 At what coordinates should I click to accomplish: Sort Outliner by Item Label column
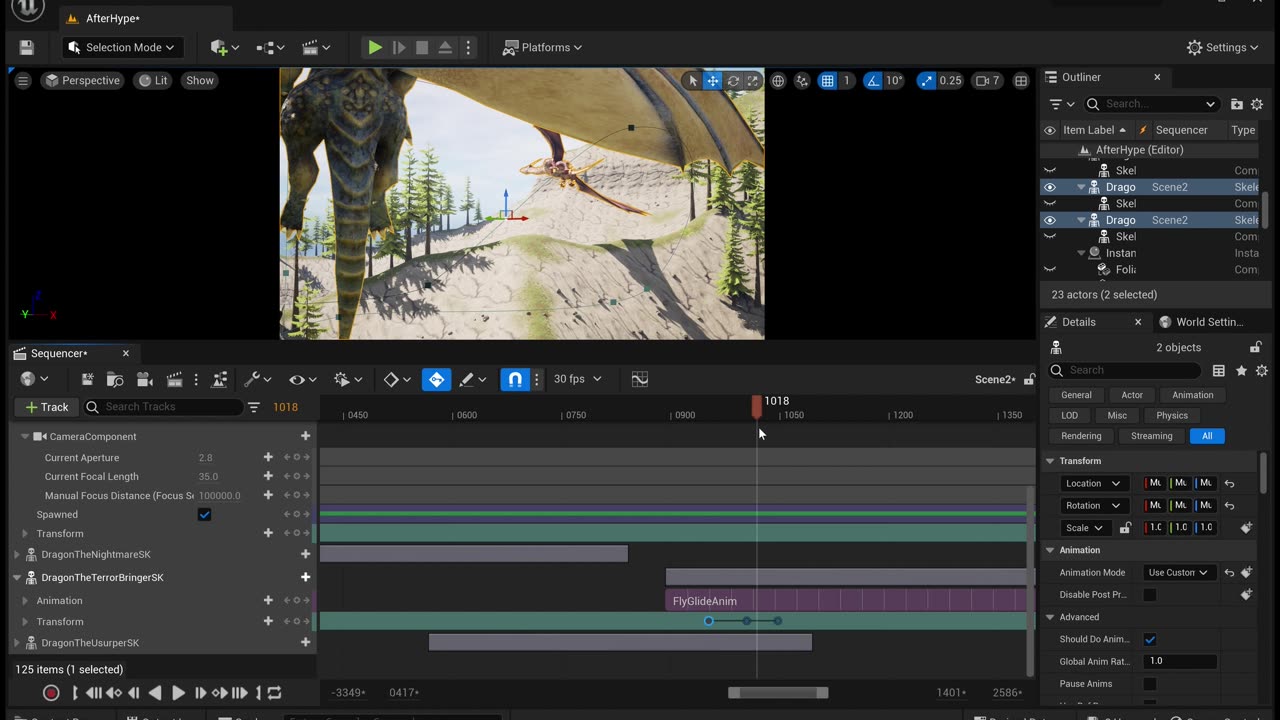[x=1093, y=130]
